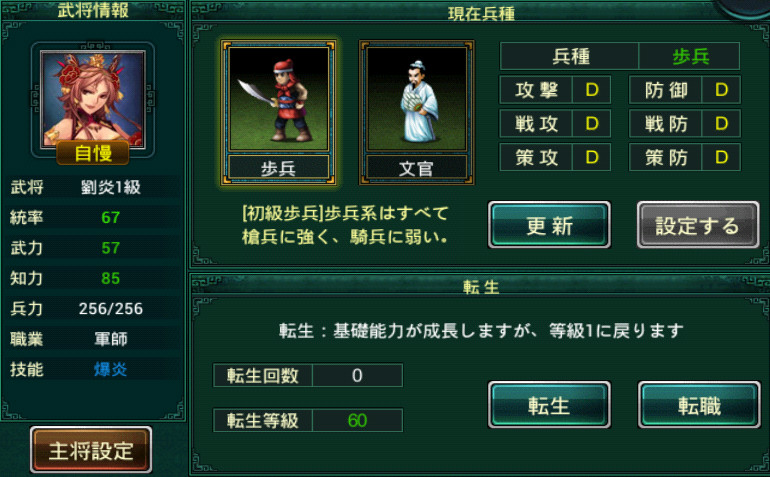
Task: Click the 兵種 歩兵 troop type value
Action: coord(689,56)
